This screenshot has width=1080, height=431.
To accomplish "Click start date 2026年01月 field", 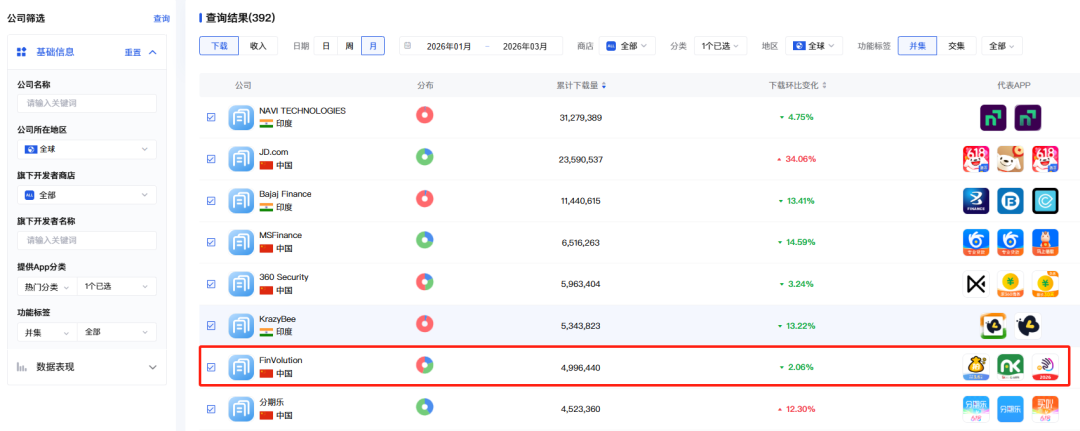I will (449, 46).
